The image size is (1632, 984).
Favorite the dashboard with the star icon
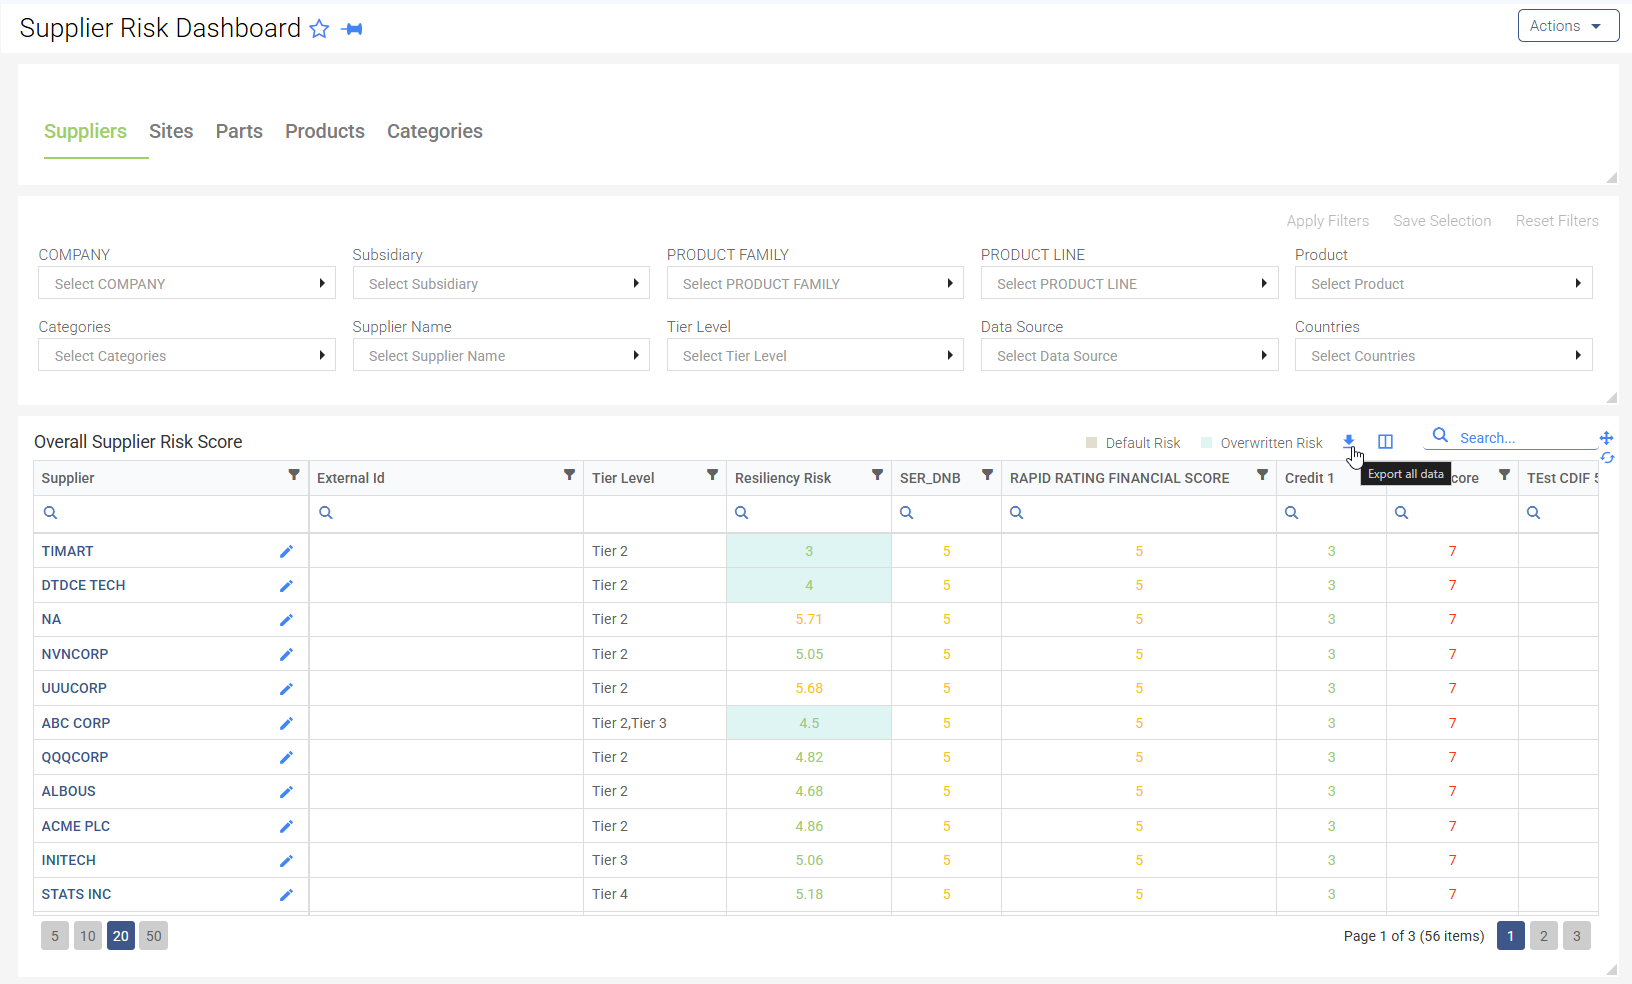point(319,29)
